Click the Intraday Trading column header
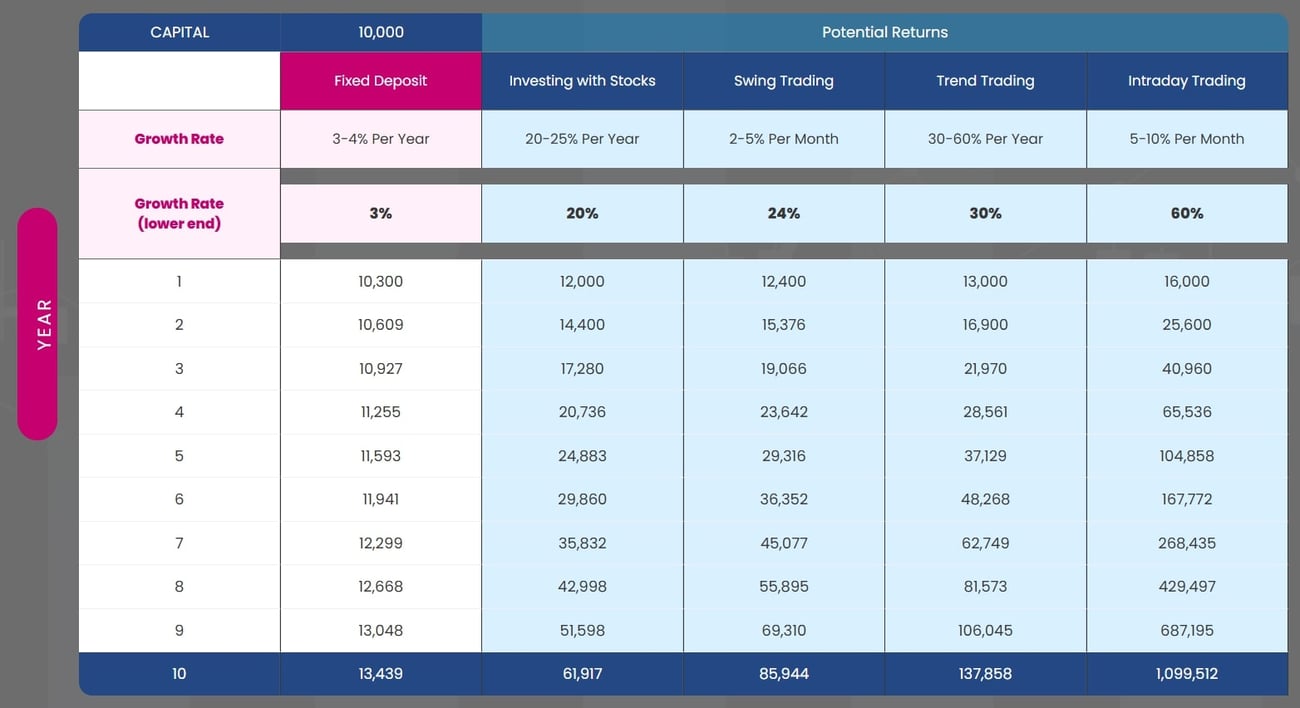The width and height of the screenshot is (1300, 708). point(1186,81)
